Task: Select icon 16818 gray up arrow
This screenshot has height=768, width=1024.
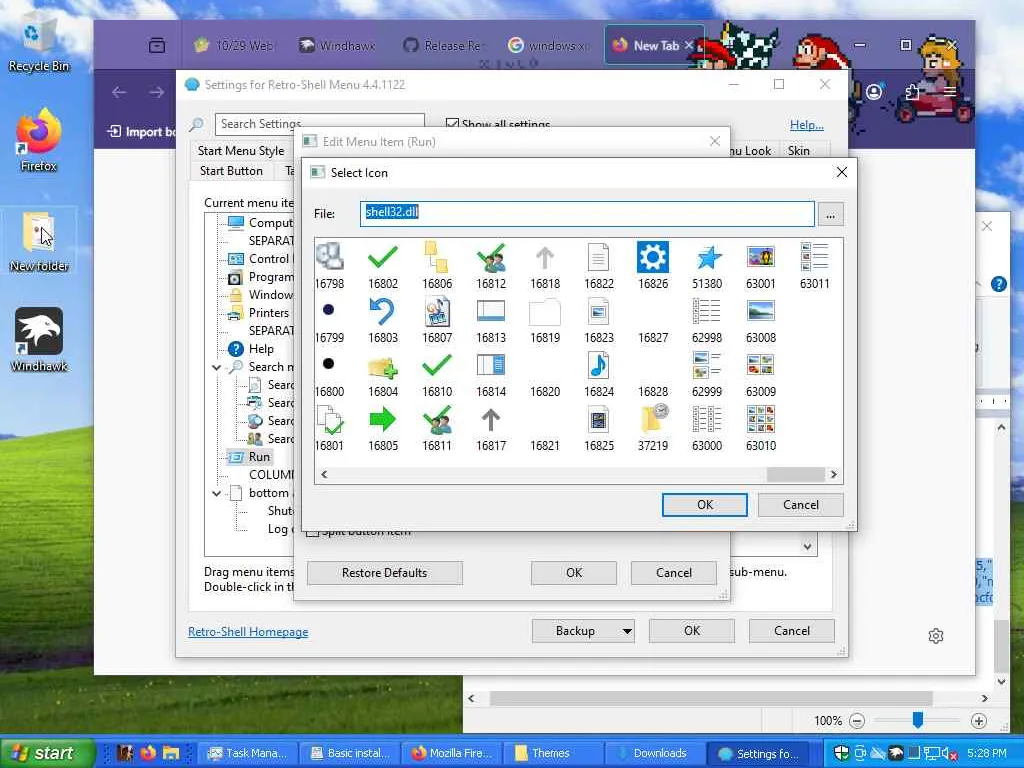Action: (545, 257)
